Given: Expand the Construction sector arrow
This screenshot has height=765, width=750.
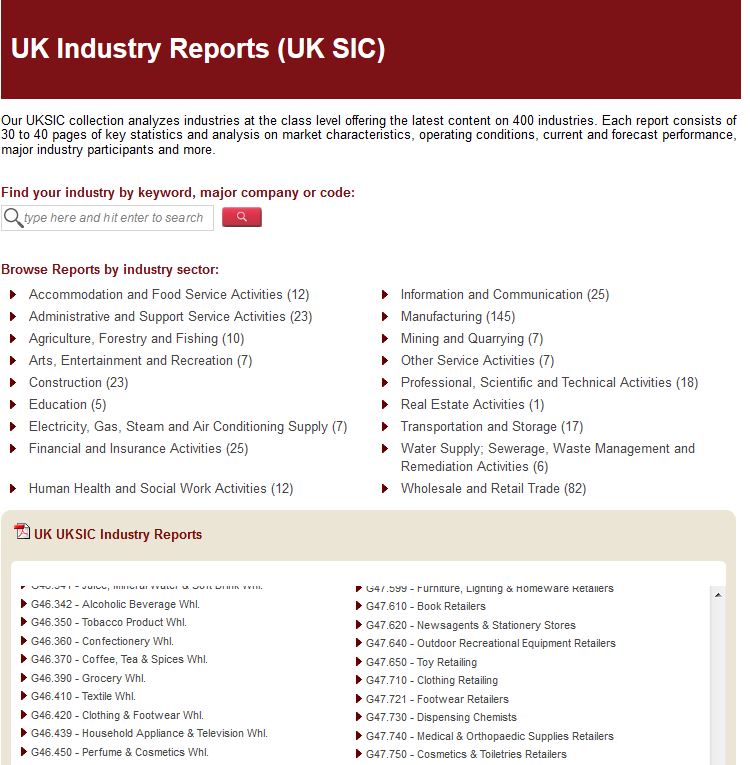Looking at the screenshot, I should click(13, 382).
